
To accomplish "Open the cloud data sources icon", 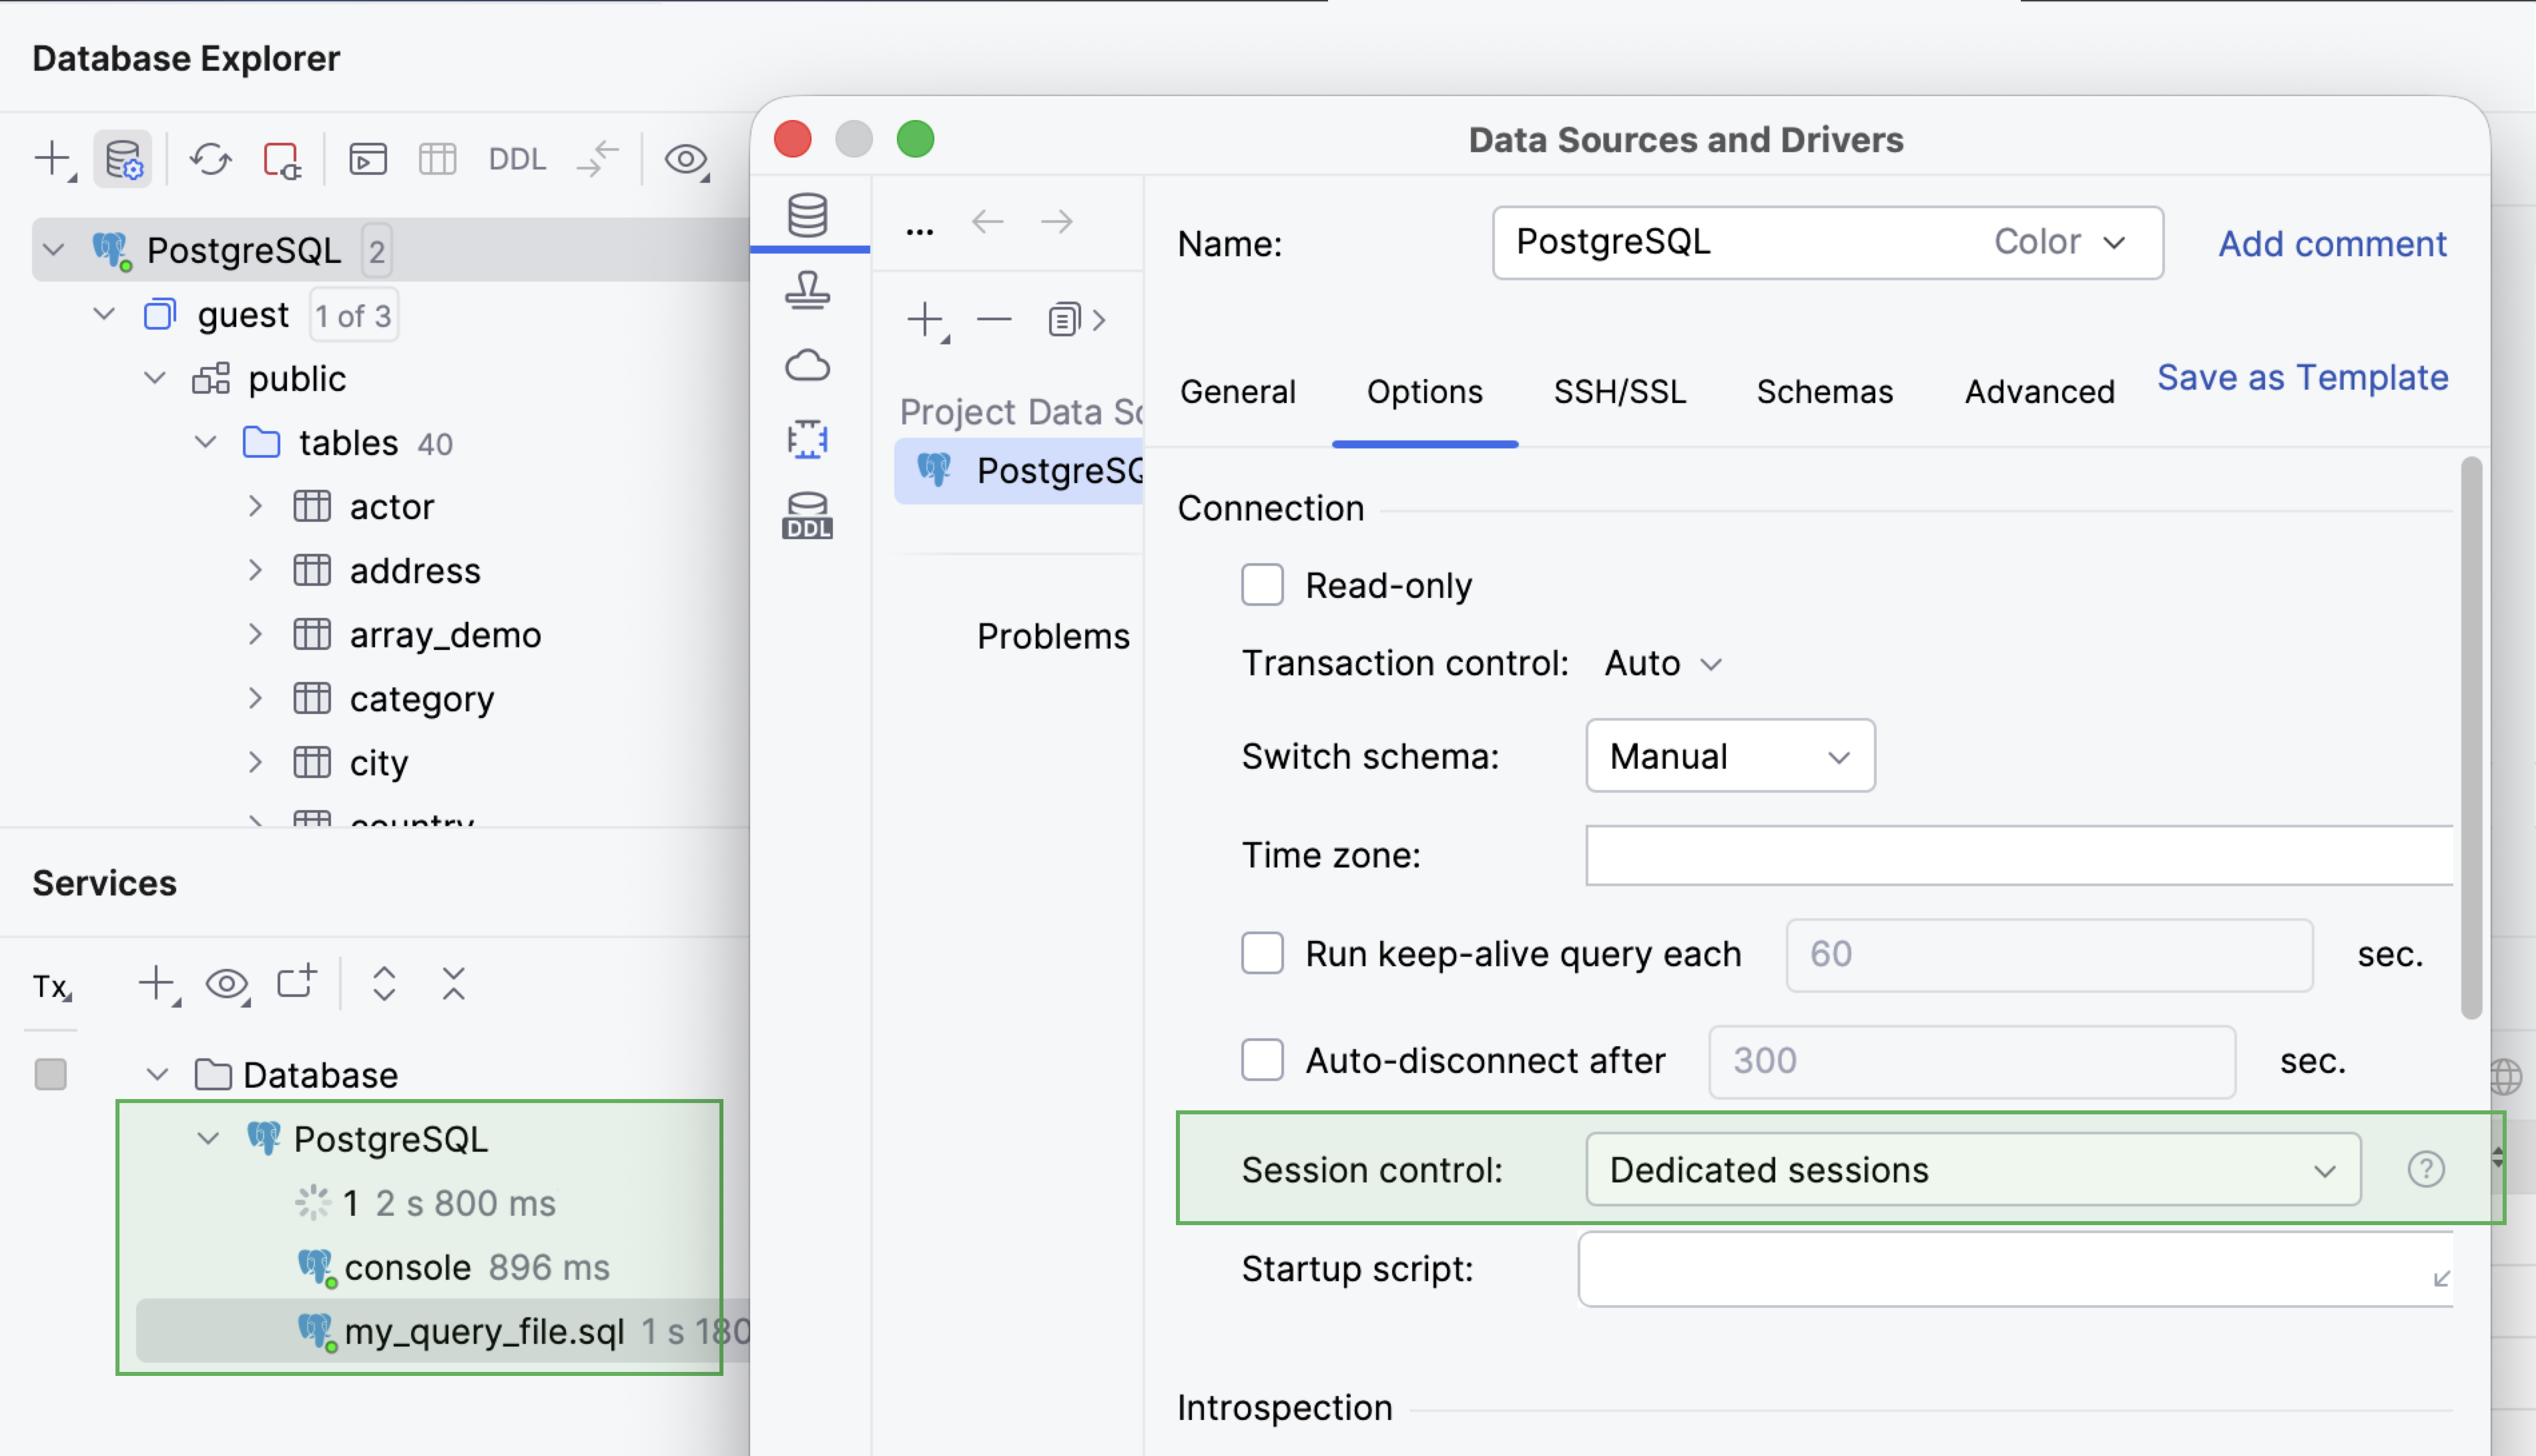I will (x=807, y=365).
